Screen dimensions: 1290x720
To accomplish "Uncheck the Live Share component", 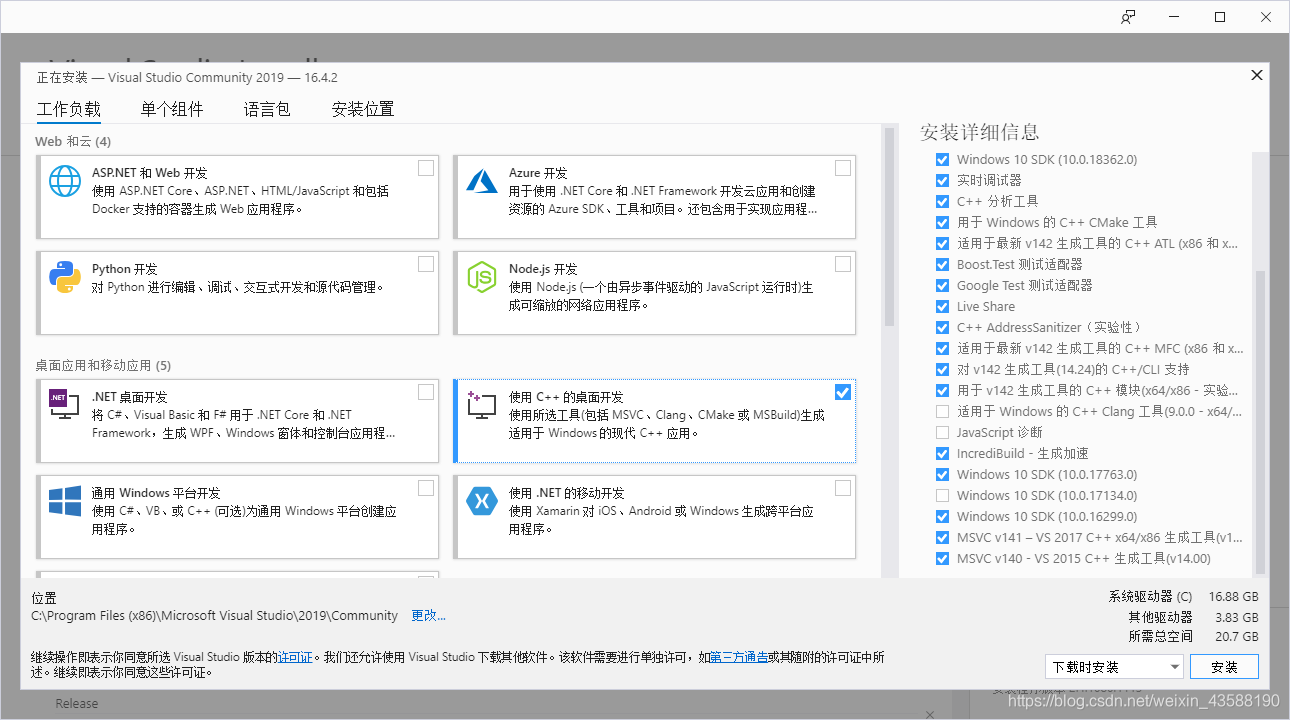I will click(x=942, y=307).
